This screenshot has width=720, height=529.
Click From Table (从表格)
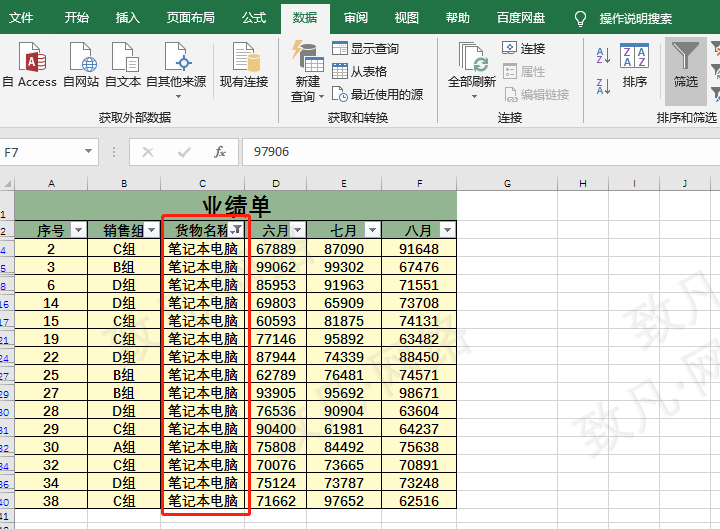[x=360, y=71]
